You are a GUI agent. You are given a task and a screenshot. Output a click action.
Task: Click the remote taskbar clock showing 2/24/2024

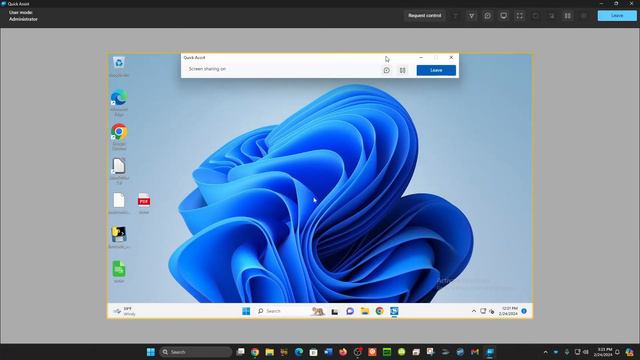[509, 311]
